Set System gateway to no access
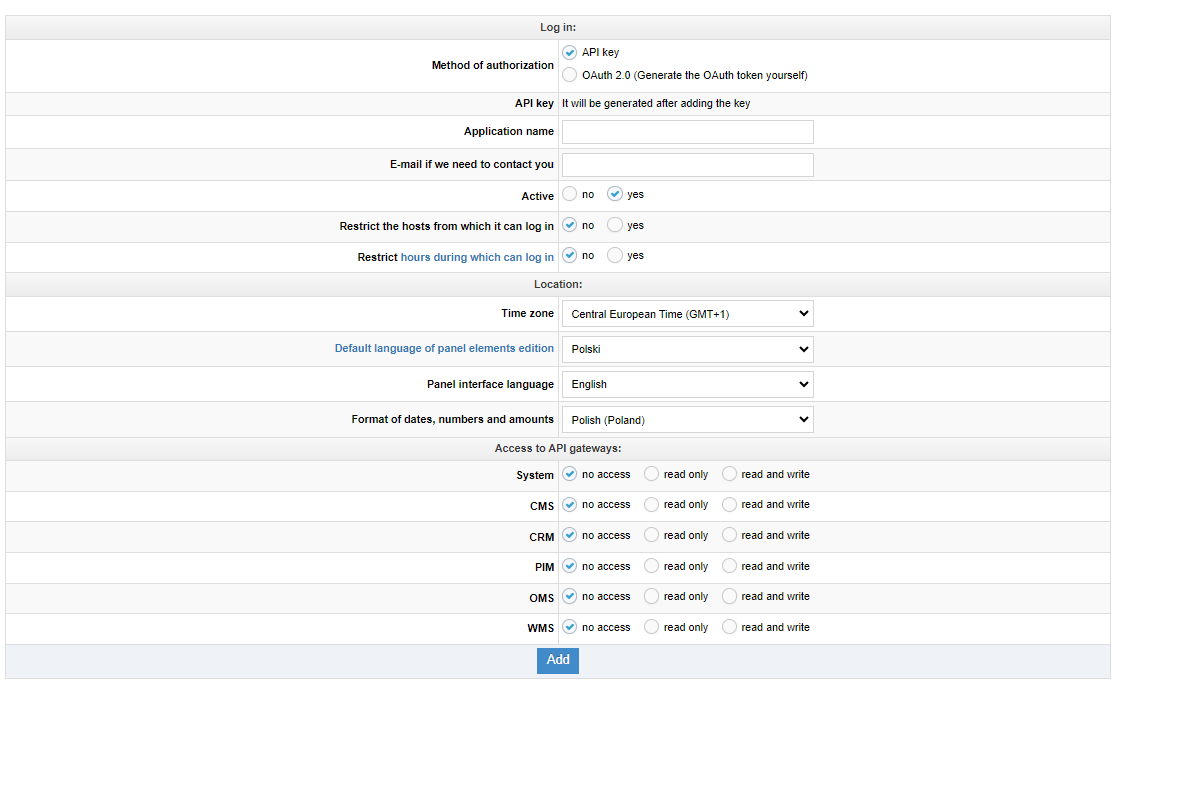Viewport: 1201px width, 803px height. (x=570, y=473)
